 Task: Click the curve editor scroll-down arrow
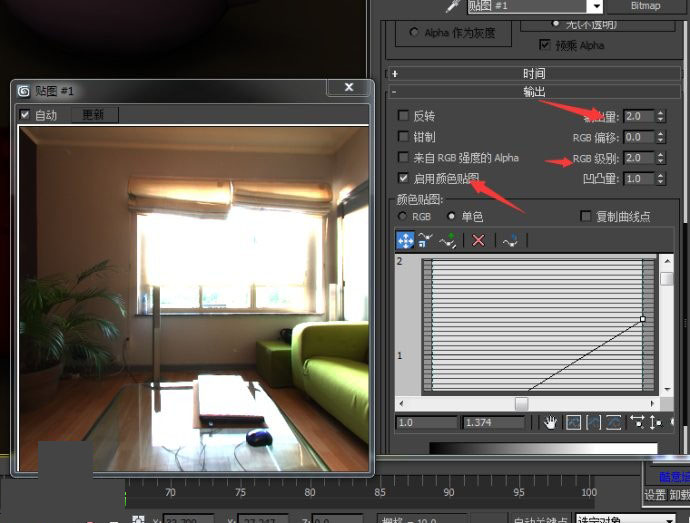667,389
